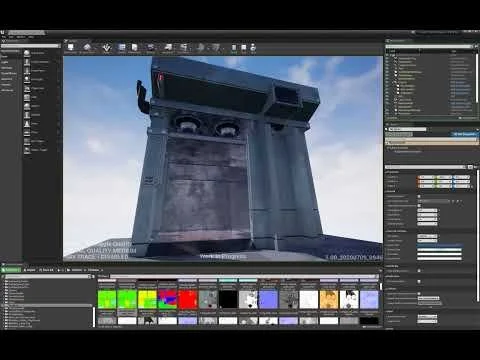The image size is (480, 360).
Task: Select the red-blue-green multicolor texture thumbnail
Action: coord(167,299)
